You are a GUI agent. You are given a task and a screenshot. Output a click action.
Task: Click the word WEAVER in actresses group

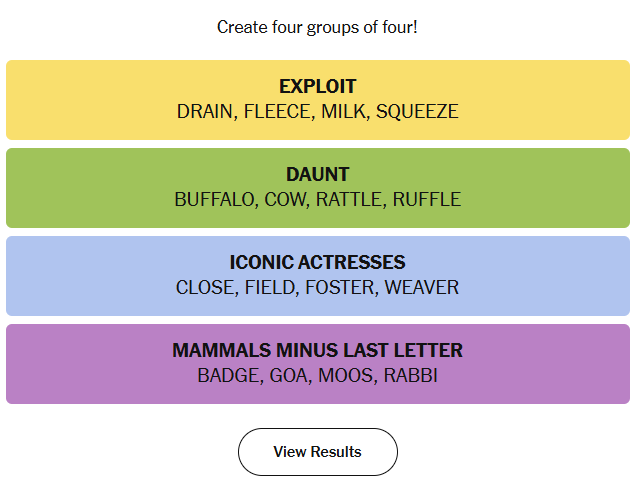(421, 288)
